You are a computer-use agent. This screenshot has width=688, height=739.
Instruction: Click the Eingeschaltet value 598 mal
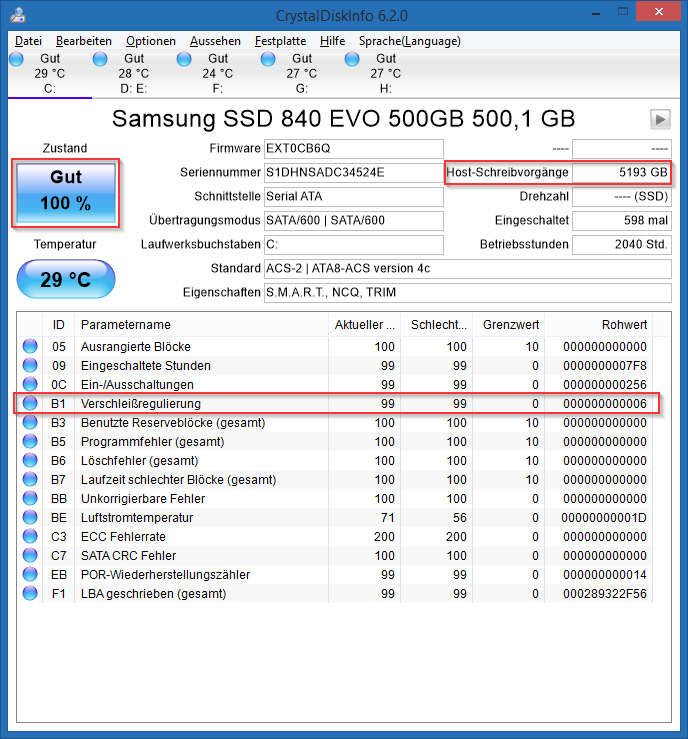(x=622, y=221)
